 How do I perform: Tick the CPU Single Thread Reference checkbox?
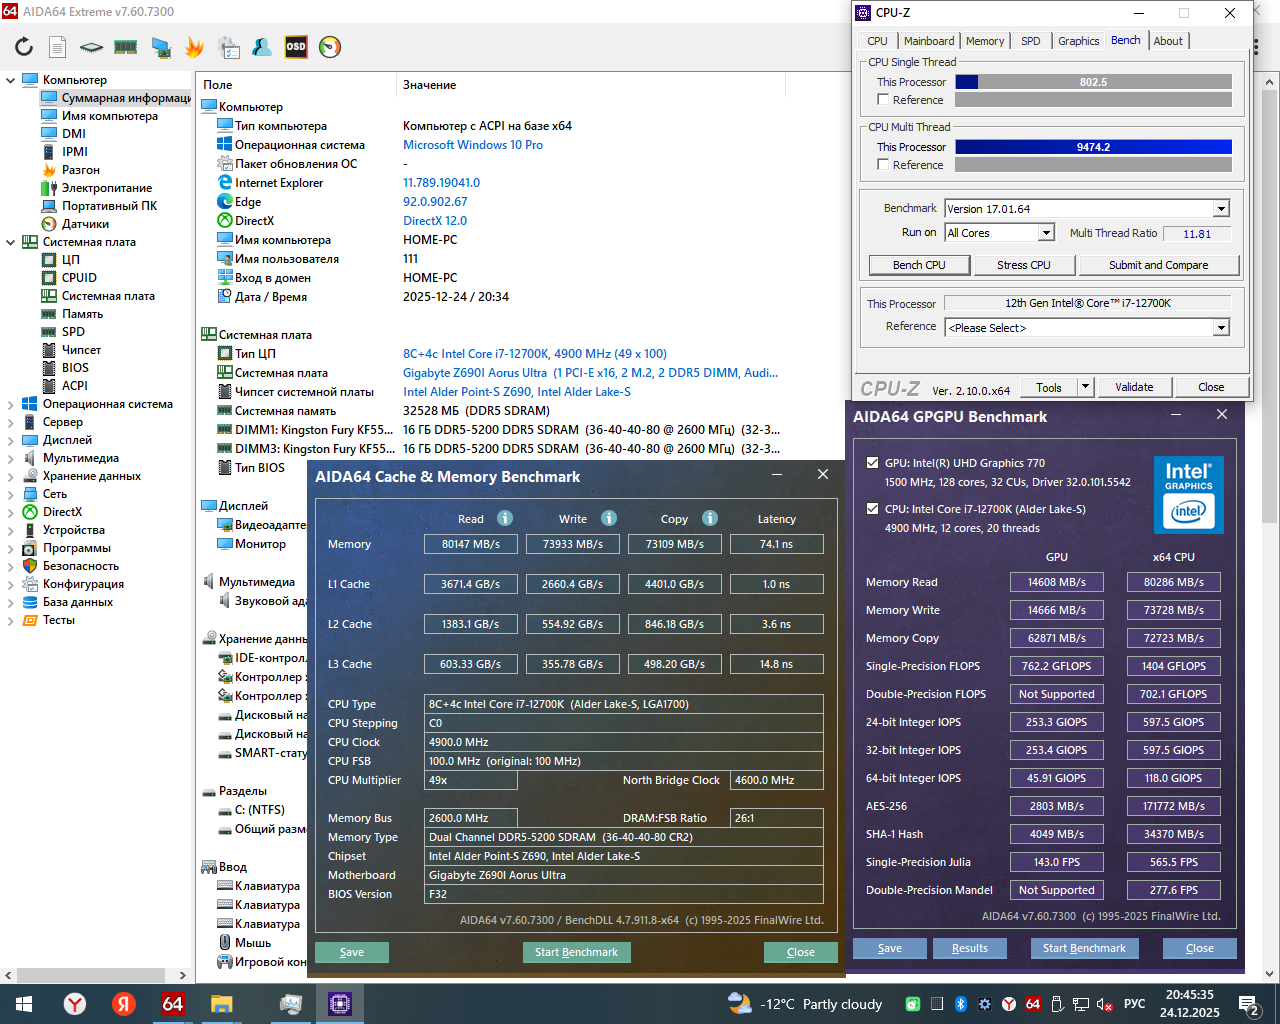pos(883,100)
